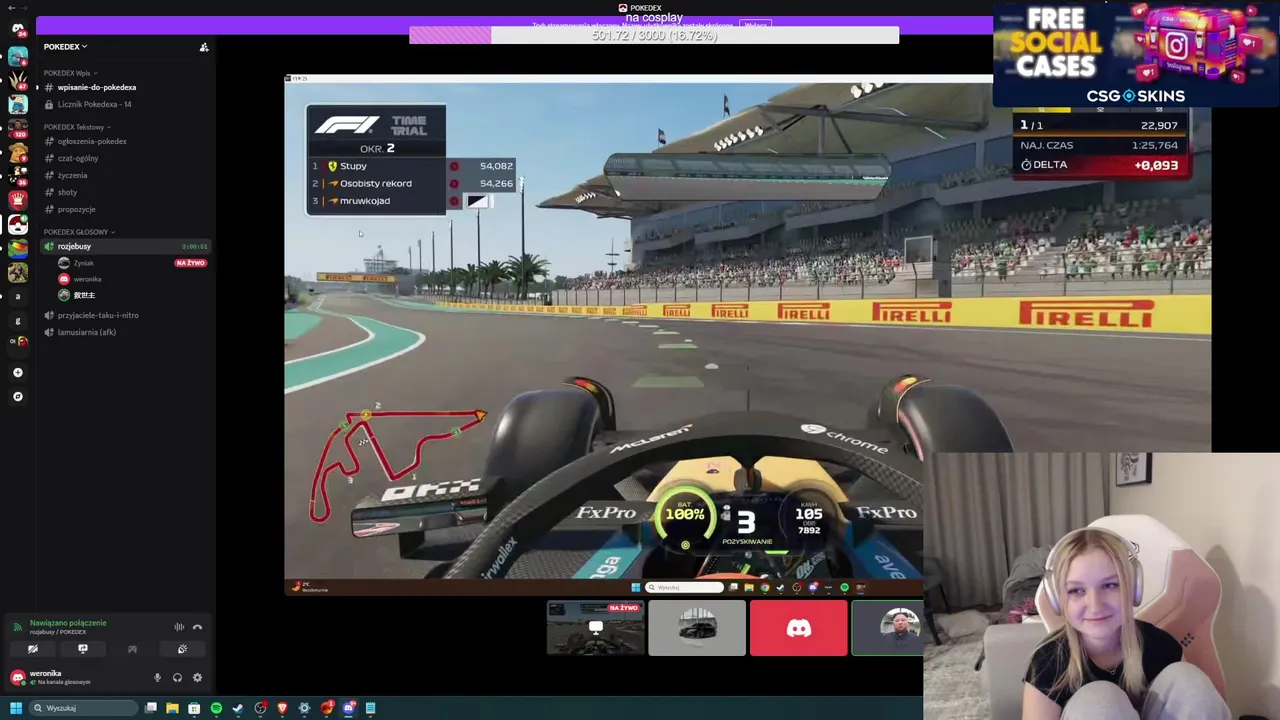Collapse the POKEDEX Tekstowy category
This screenshot has width=1280, height=720.
click(x=77, y=127)
